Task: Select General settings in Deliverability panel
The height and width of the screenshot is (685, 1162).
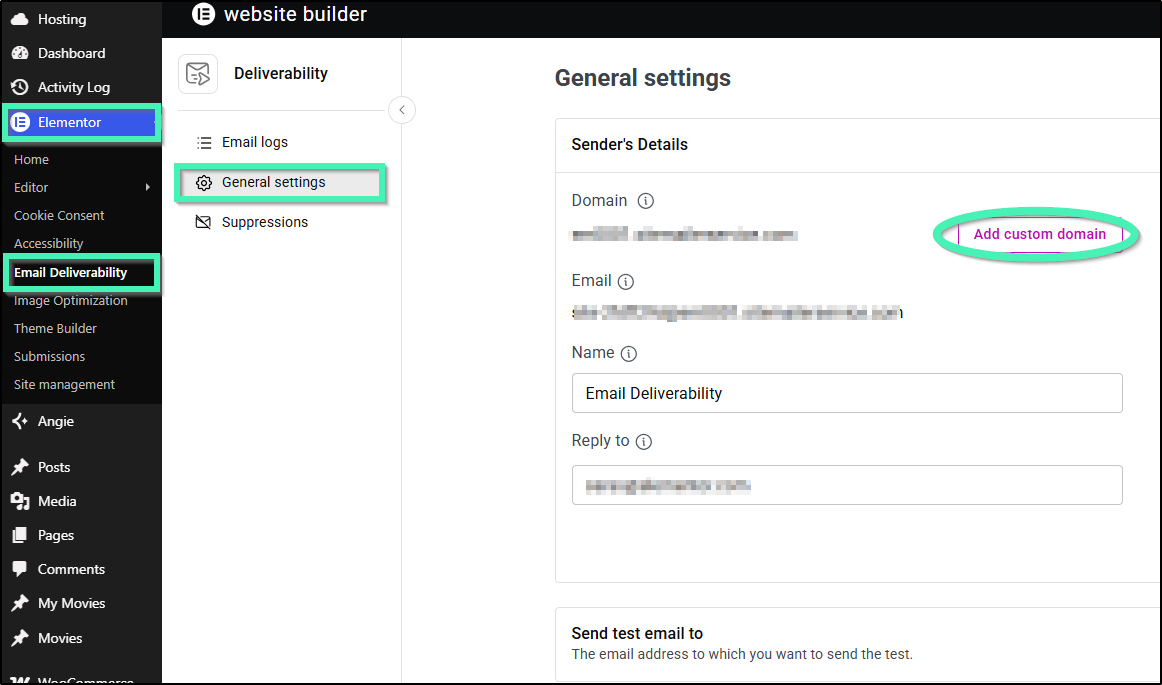Action: point(280,182)
